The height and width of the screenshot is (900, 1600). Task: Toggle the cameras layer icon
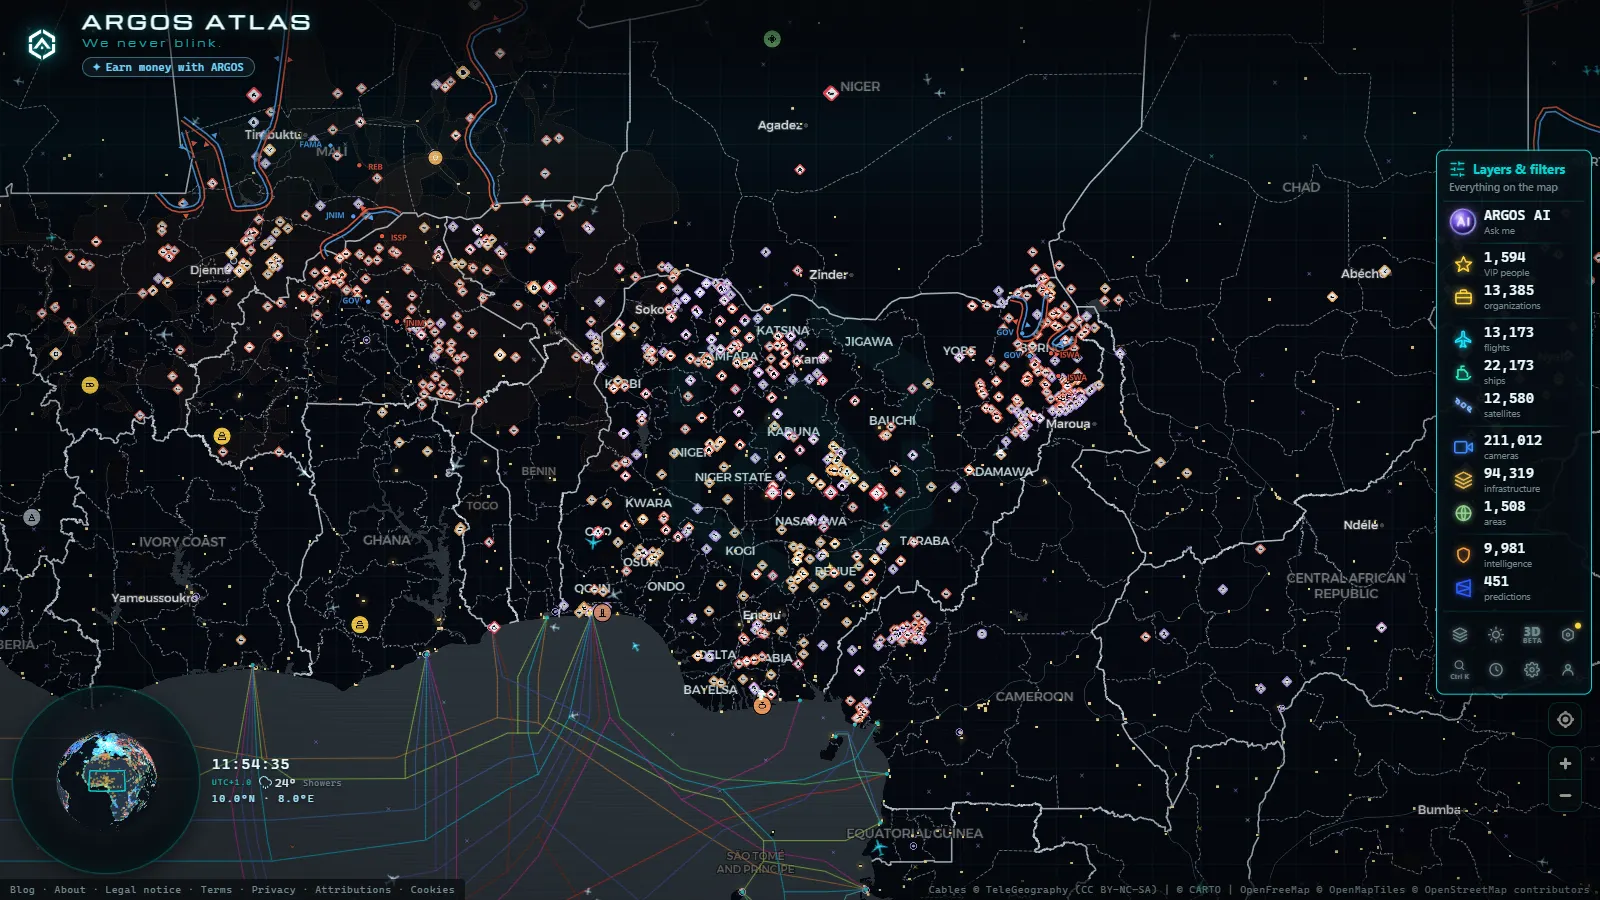coord(1463,447)
